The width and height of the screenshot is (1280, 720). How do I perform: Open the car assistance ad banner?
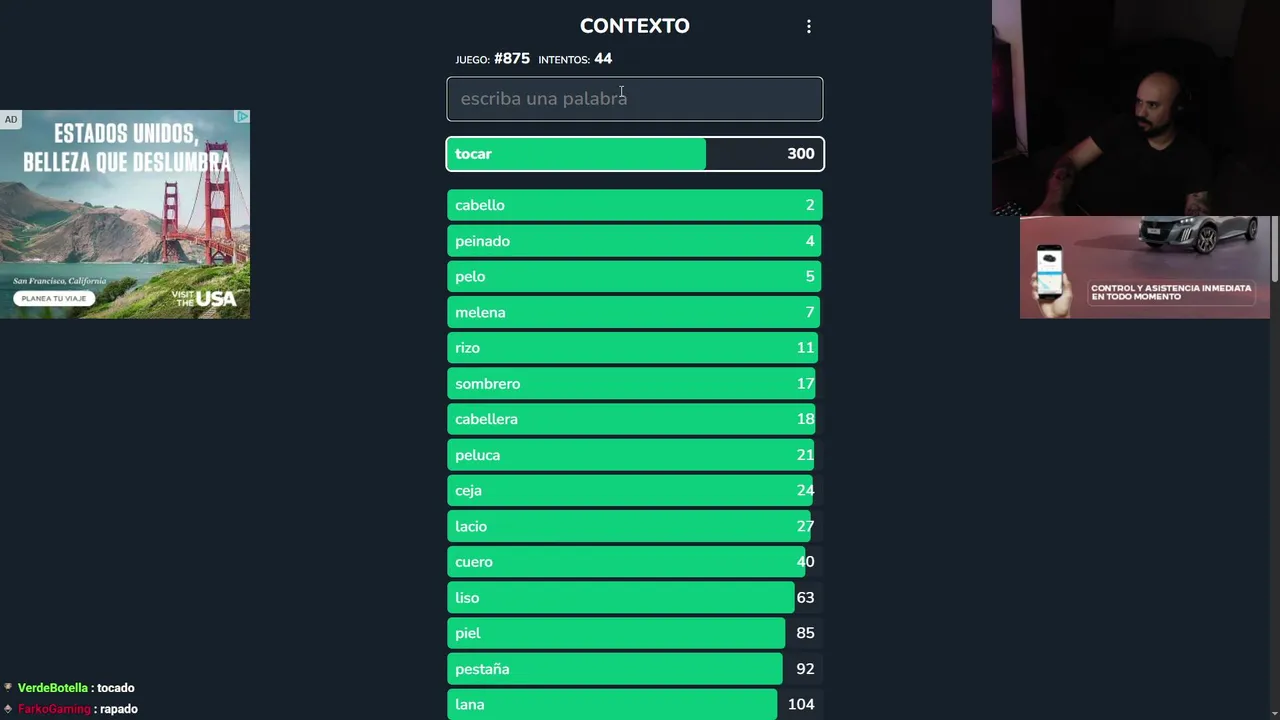[x=1144, y=267]
